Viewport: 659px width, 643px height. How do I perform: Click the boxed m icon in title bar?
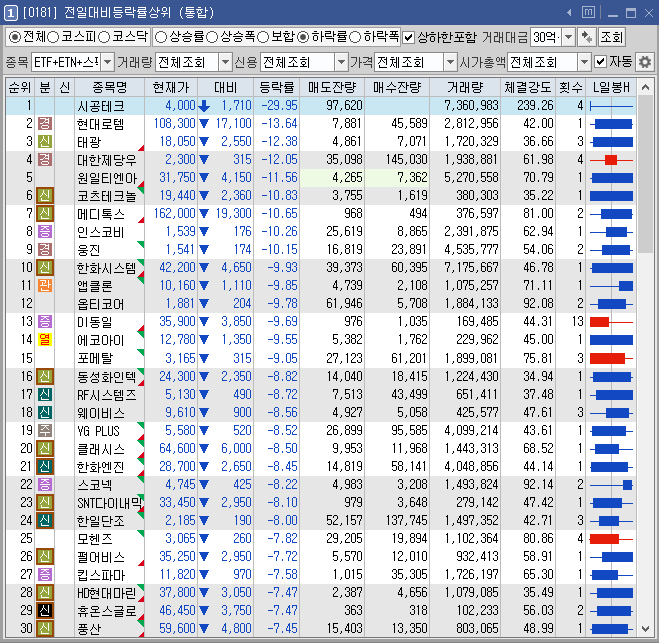[x=588, y=13]
